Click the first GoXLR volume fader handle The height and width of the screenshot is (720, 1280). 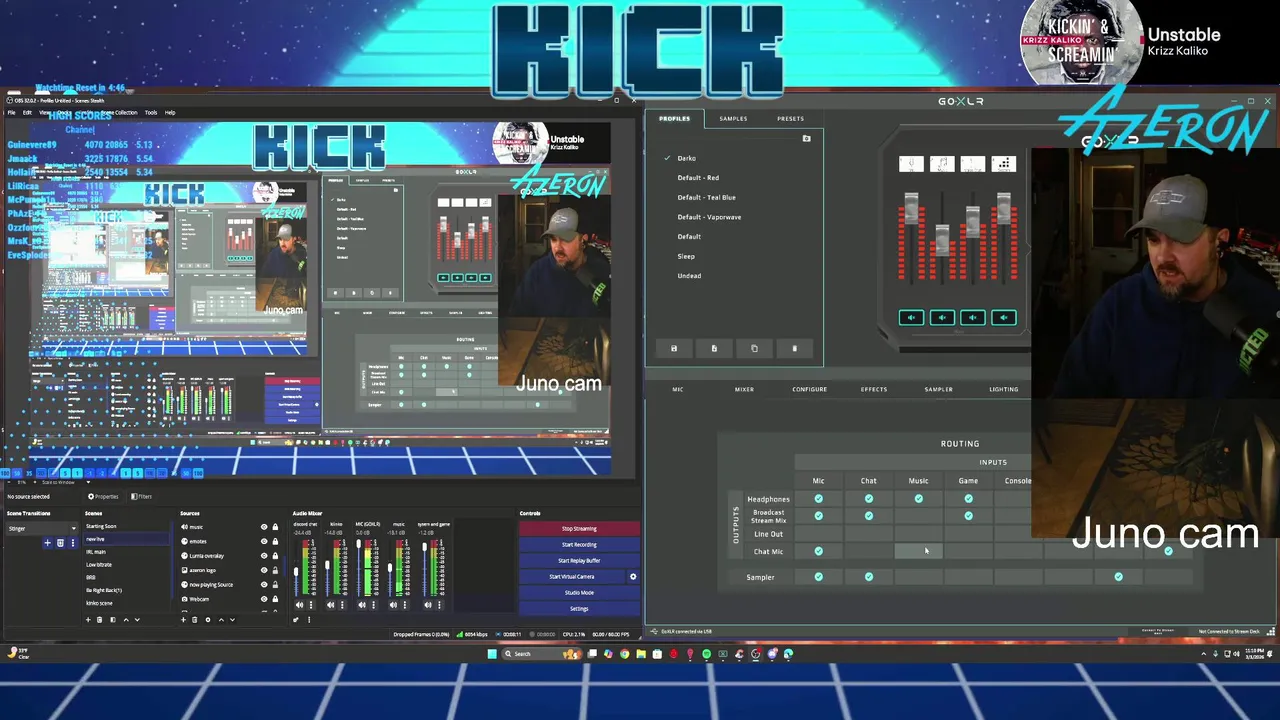point(910,209)
